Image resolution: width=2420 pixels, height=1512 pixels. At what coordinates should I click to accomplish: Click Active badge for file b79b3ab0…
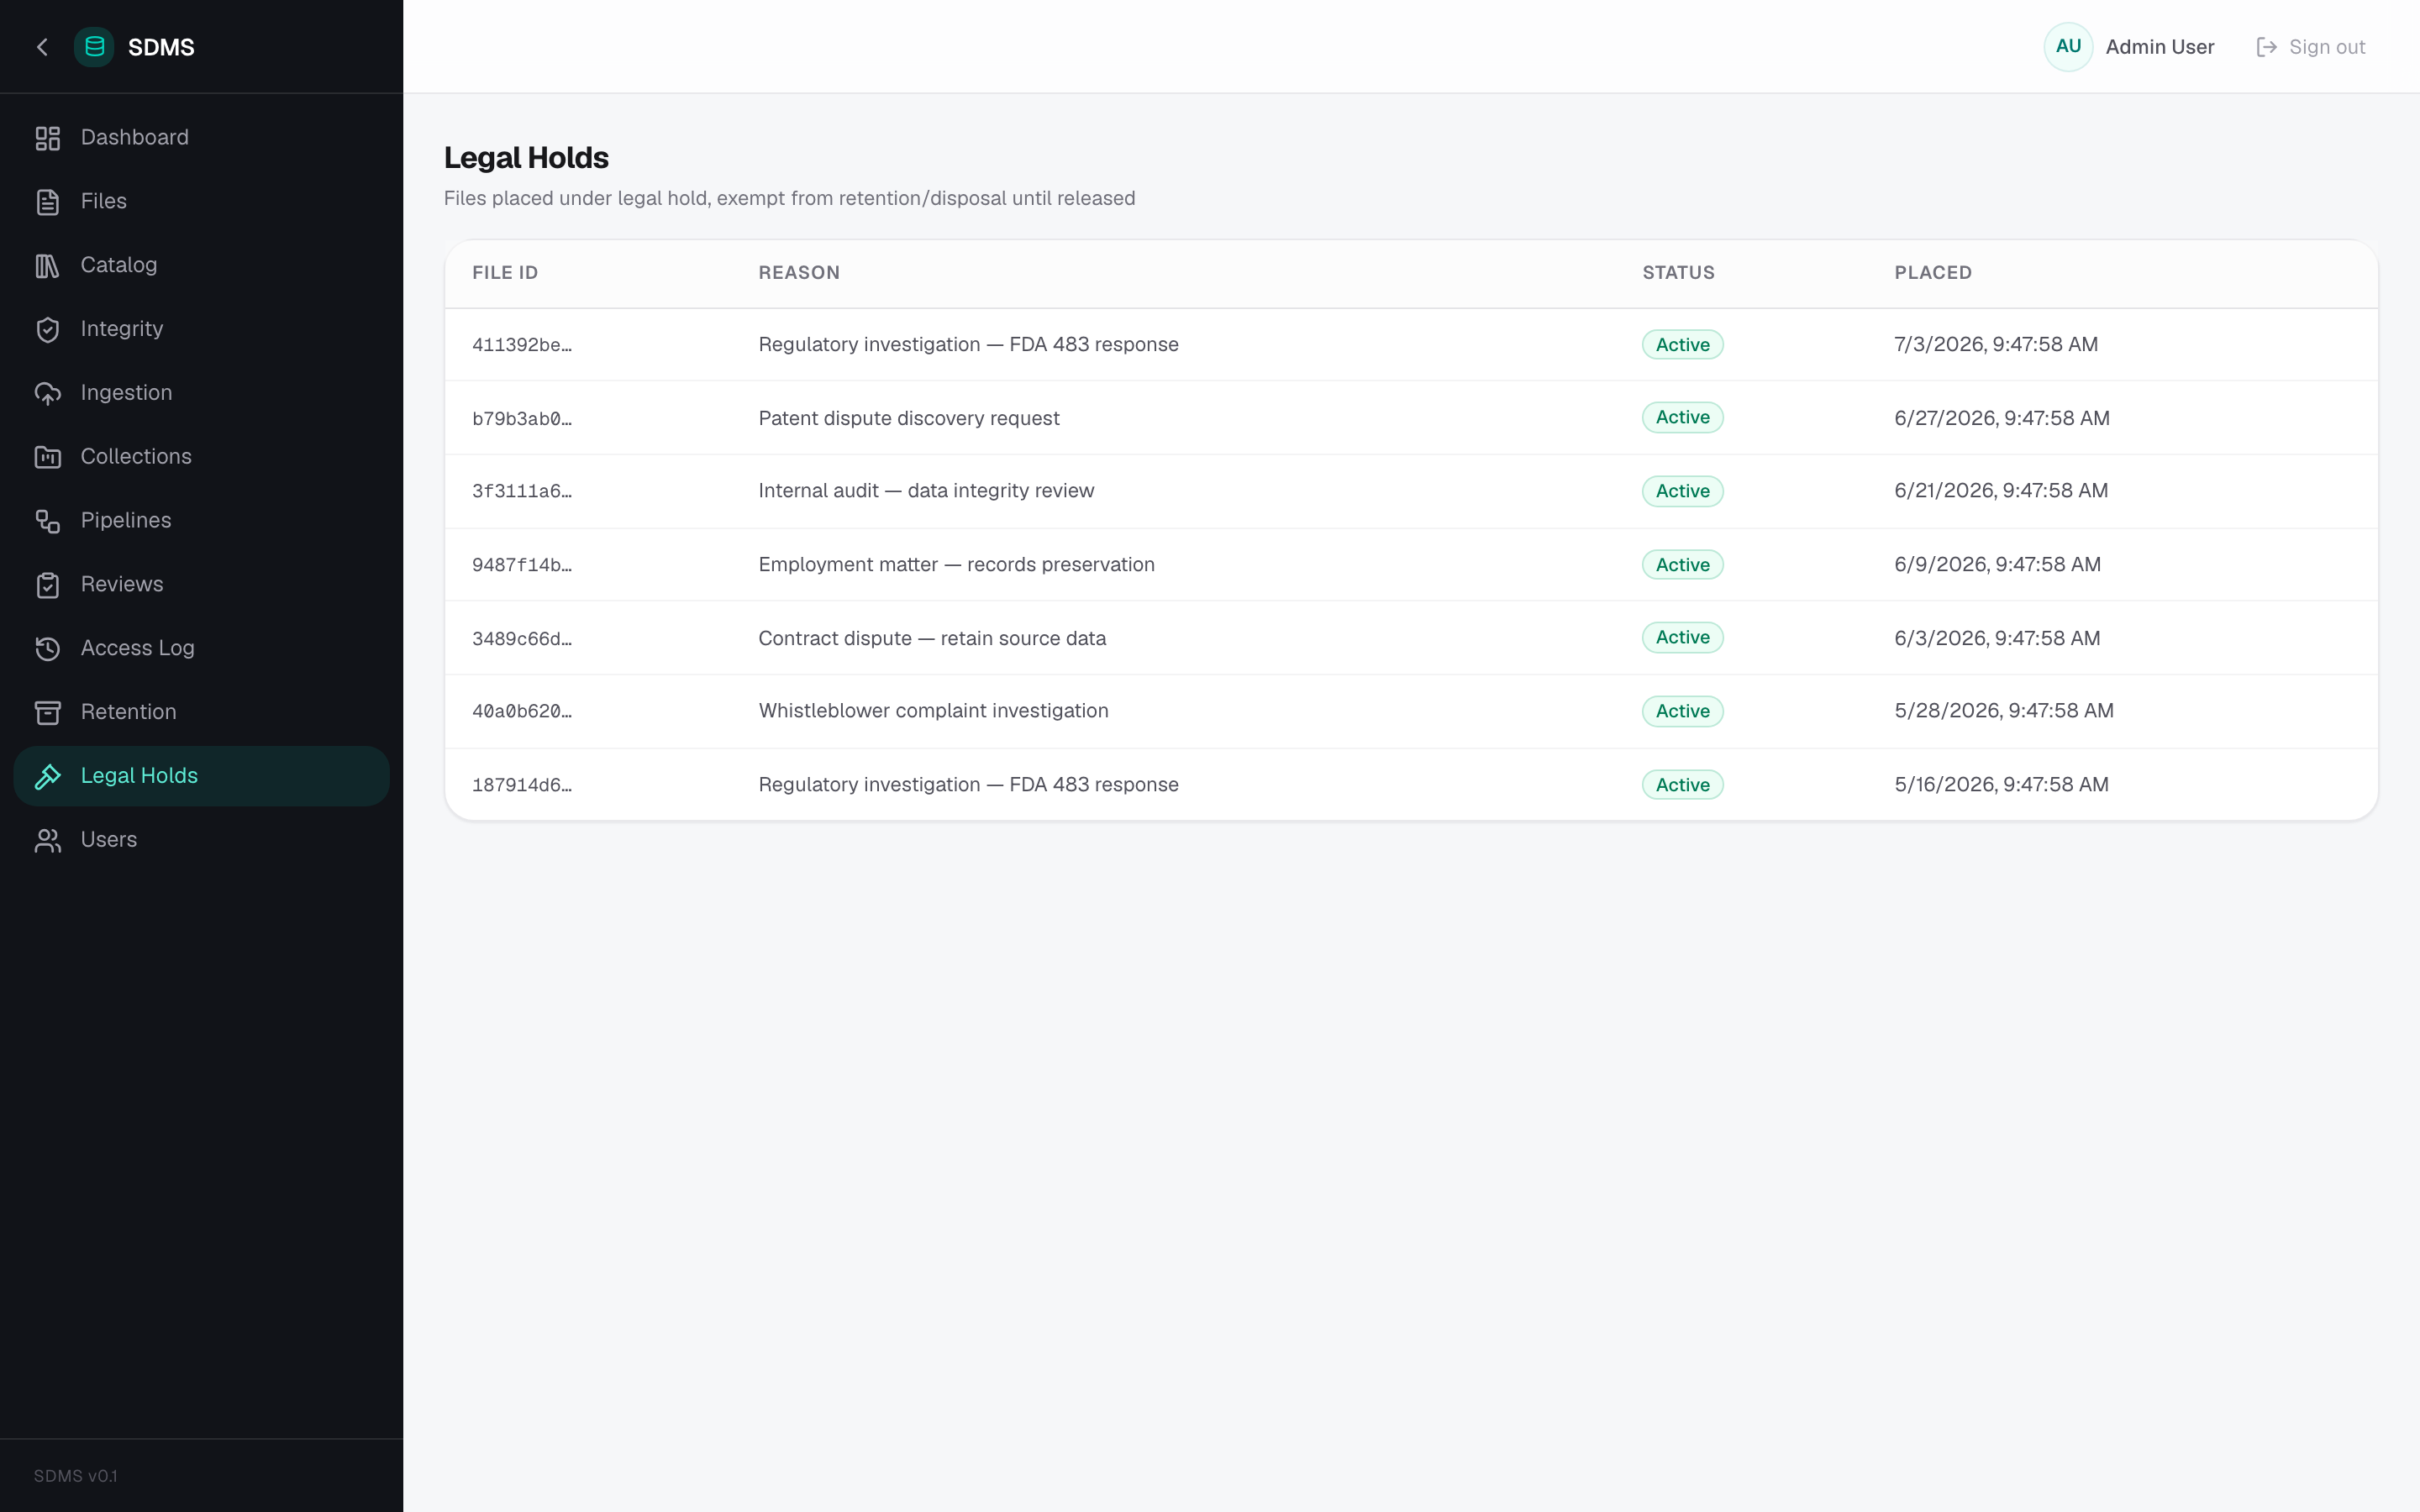[1682, 417]
